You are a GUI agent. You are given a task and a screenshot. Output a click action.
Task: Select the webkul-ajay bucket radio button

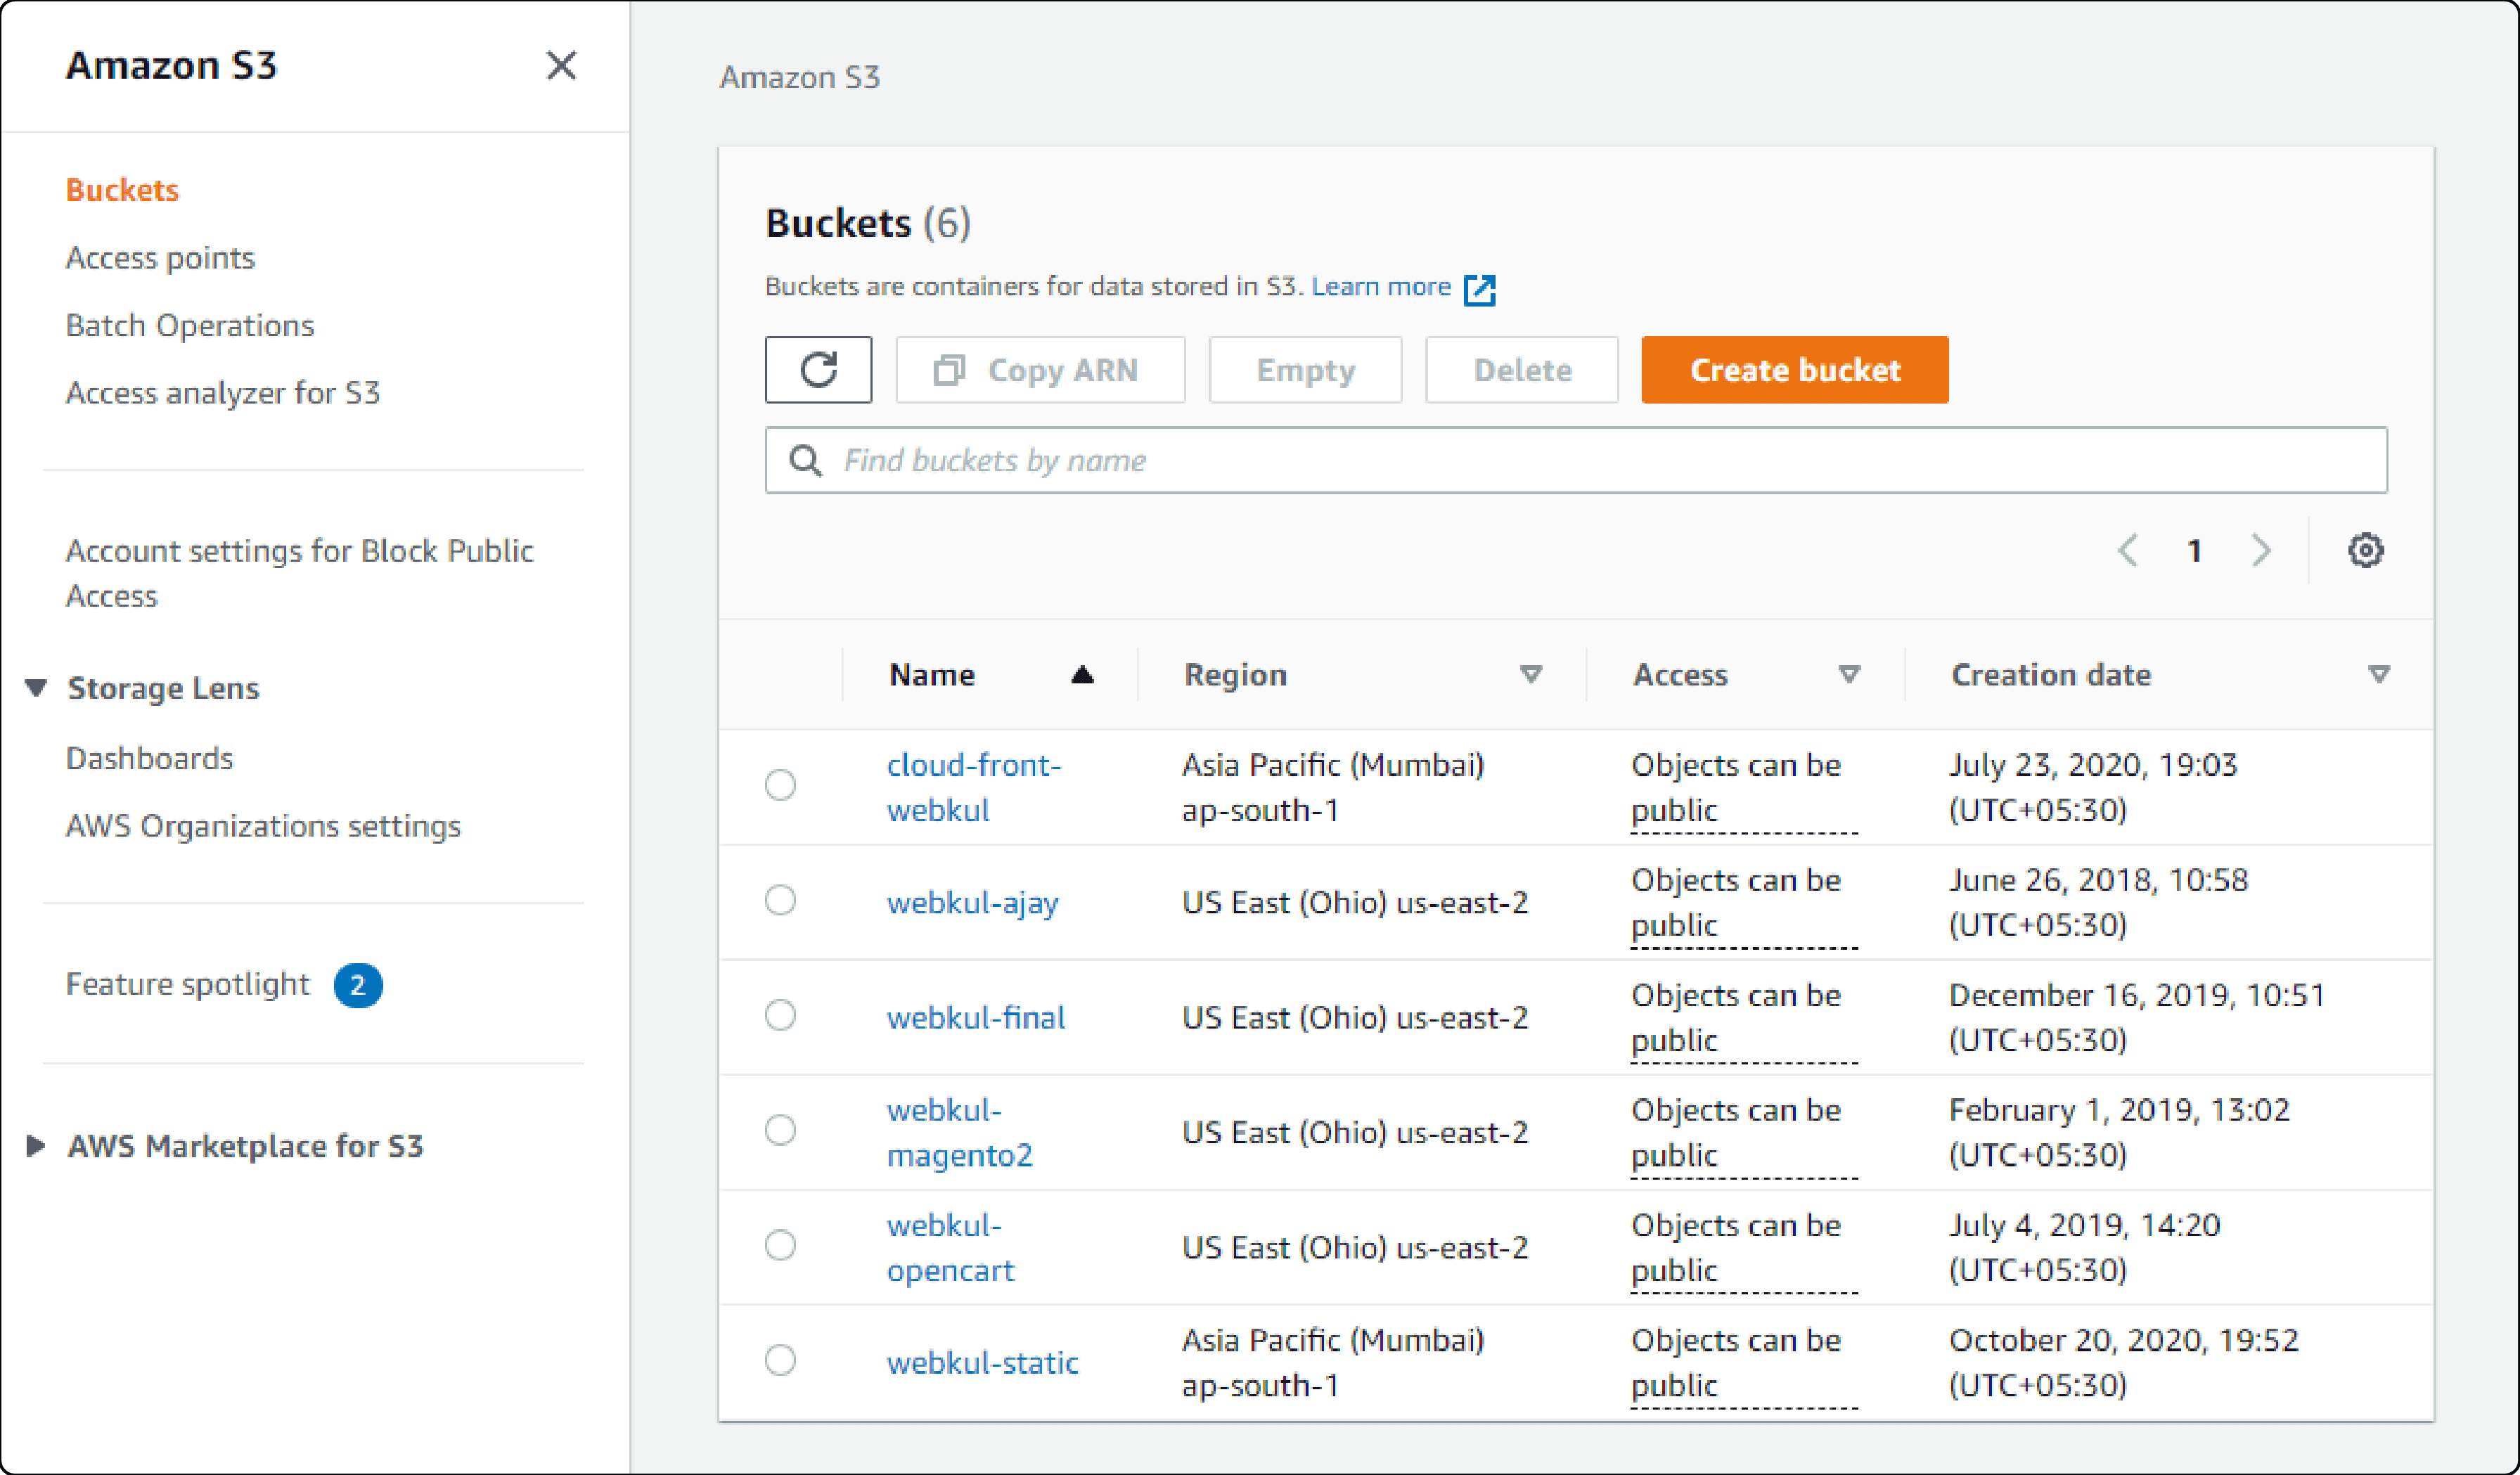tap(780, 900)
